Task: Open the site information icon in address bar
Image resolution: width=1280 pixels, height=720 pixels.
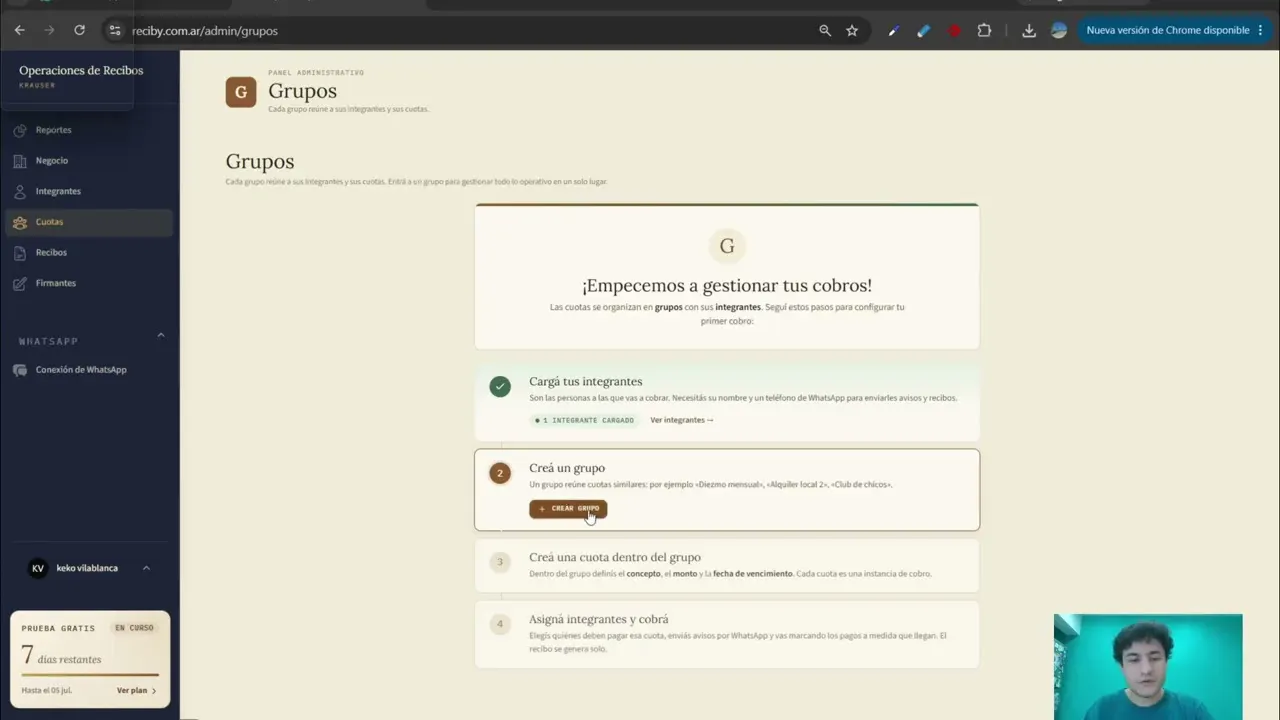Action: [114, 30]
